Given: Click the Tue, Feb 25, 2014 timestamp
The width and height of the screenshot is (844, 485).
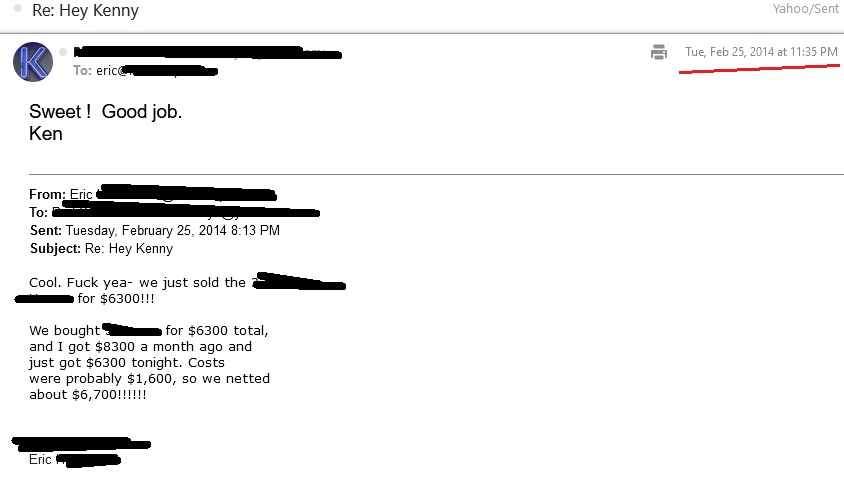Looking at the screenshot, I should (761, 52).
